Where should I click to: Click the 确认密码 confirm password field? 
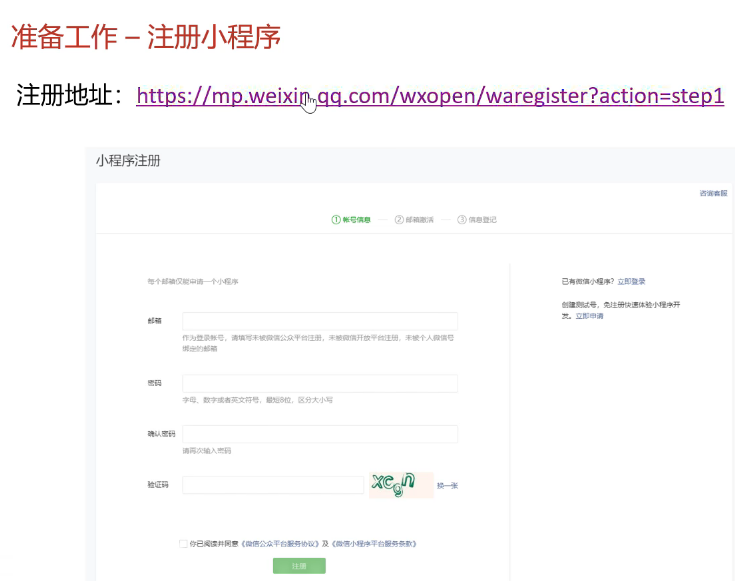point(320,434)
